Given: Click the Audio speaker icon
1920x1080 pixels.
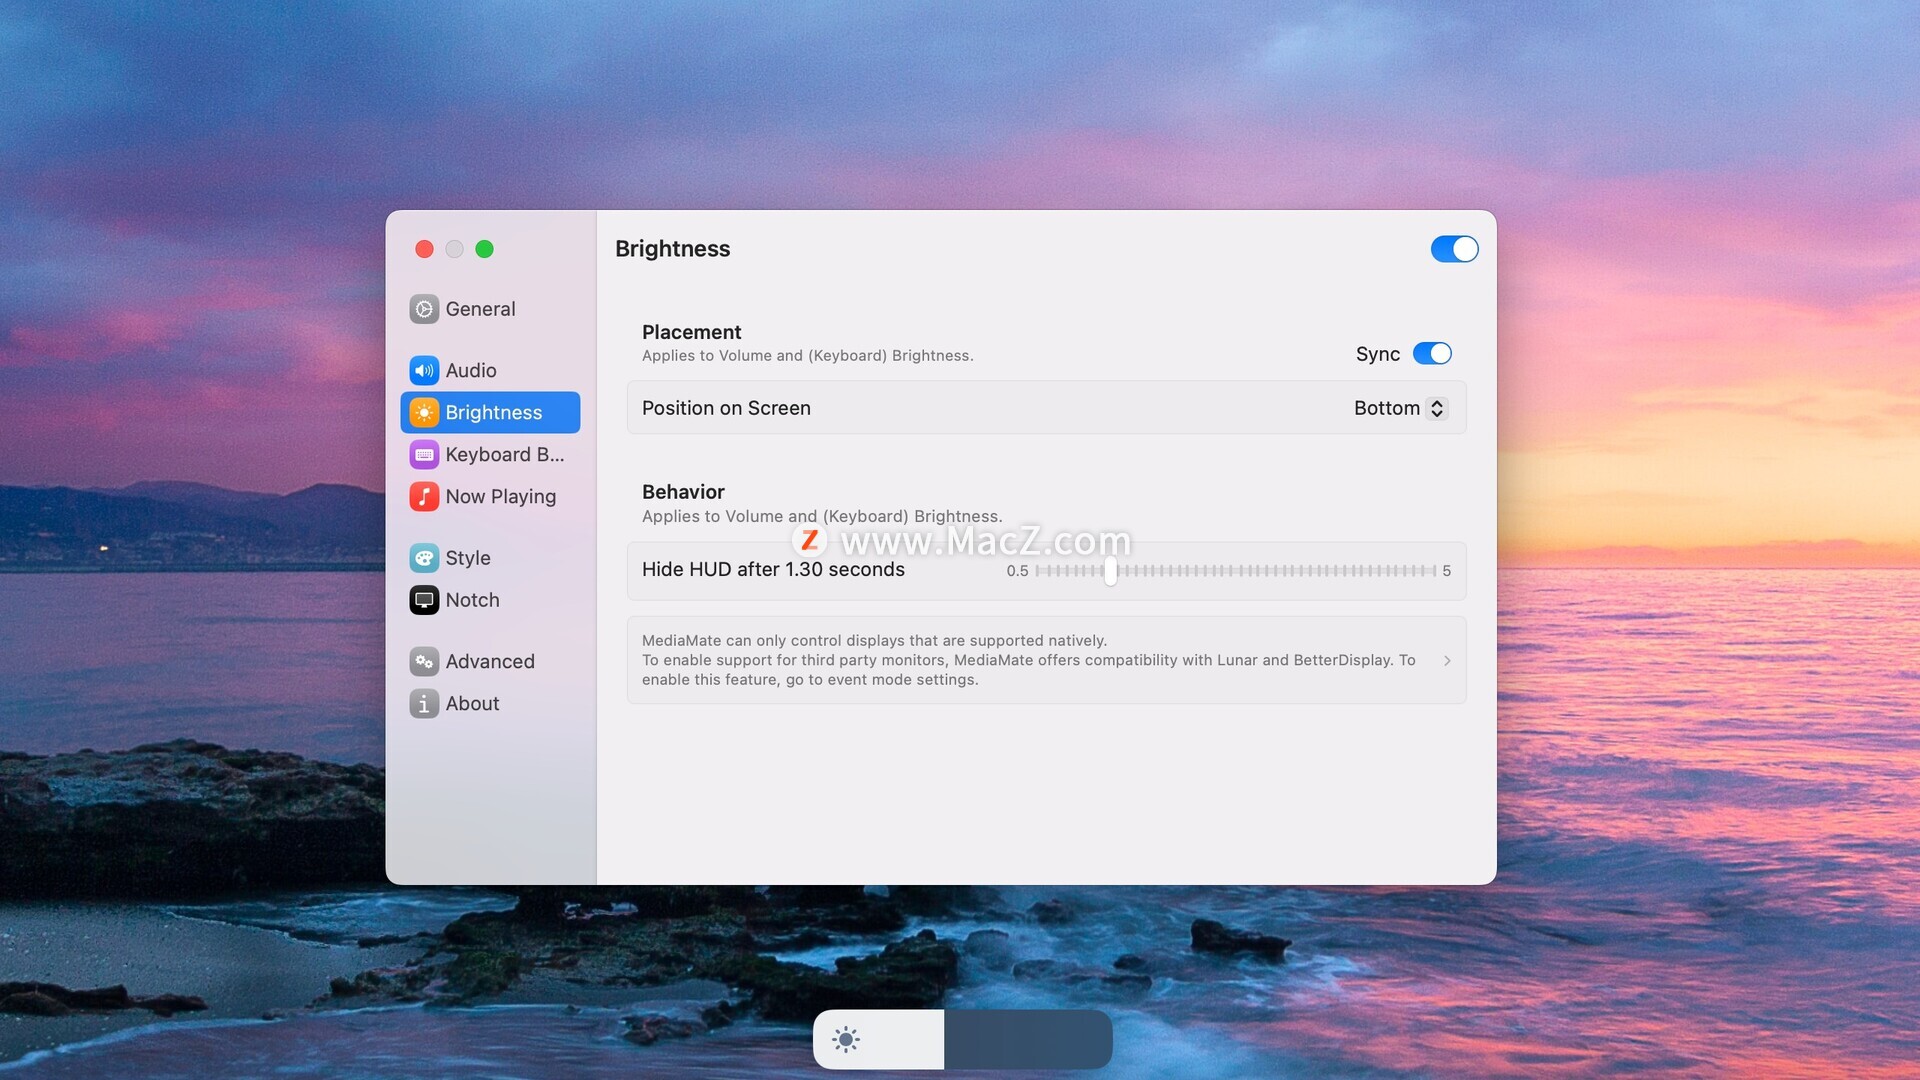Looking at the screenshot, I should point(424,370).
